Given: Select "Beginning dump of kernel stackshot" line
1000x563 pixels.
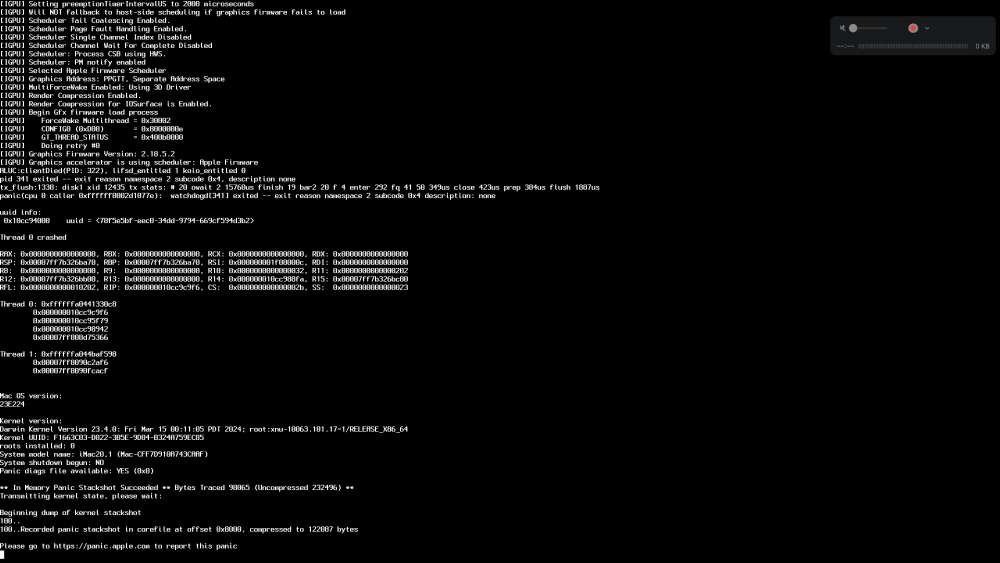Looking at the screenshot, I should click(71, 513).
